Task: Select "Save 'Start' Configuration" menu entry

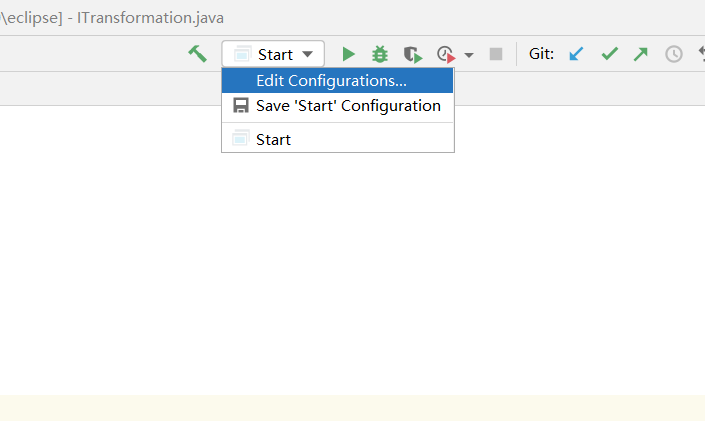Action: (347, 106)
